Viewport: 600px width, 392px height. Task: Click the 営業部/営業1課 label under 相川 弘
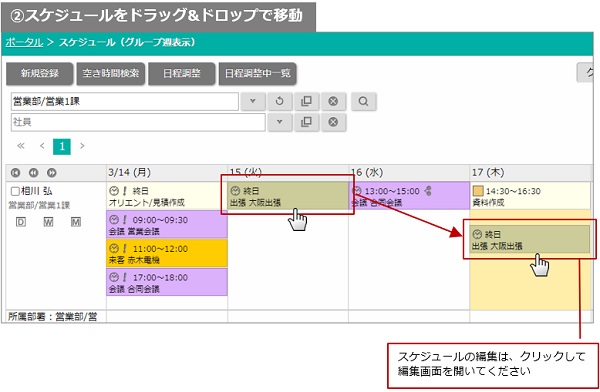pyautogui.click(x=39, y=206)
